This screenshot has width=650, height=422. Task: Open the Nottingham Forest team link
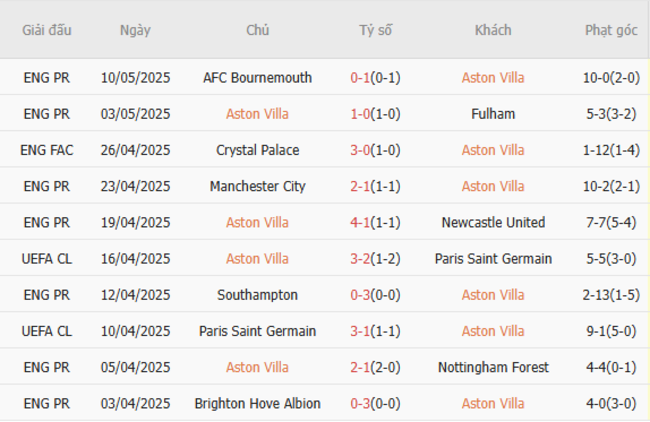click(x=493, y=367)
